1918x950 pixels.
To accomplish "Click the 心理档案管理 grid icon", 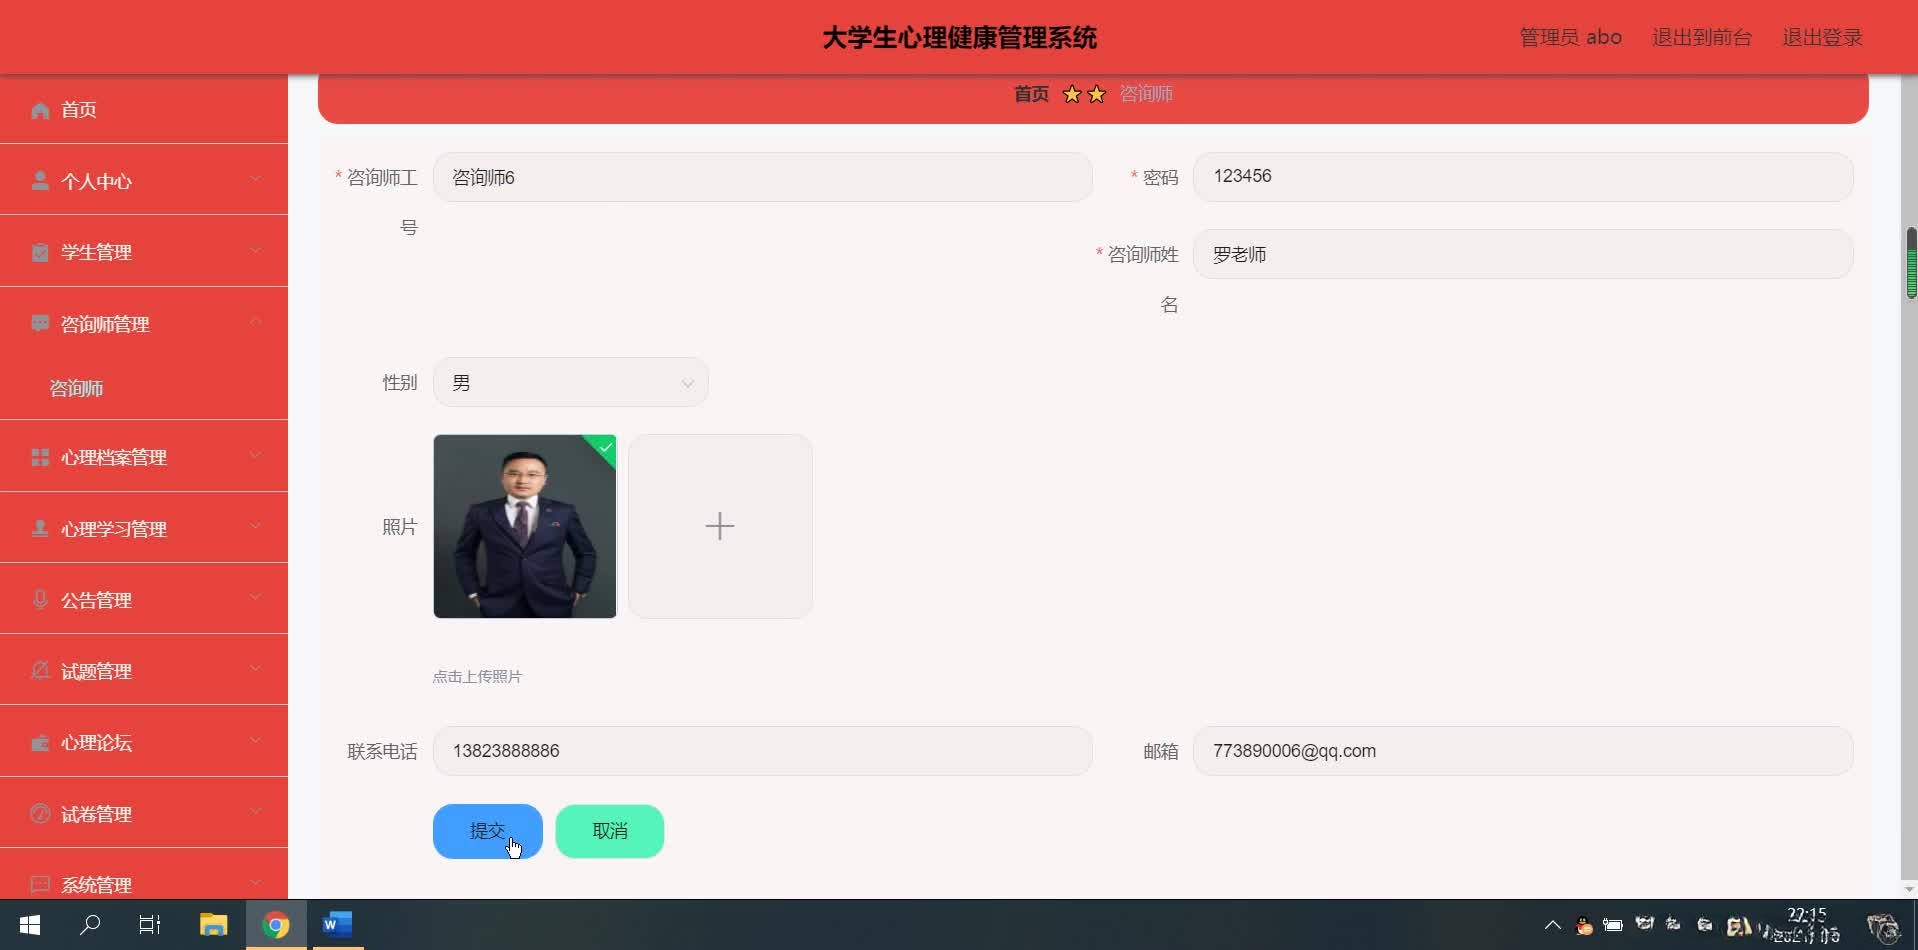I will point(39,457).
